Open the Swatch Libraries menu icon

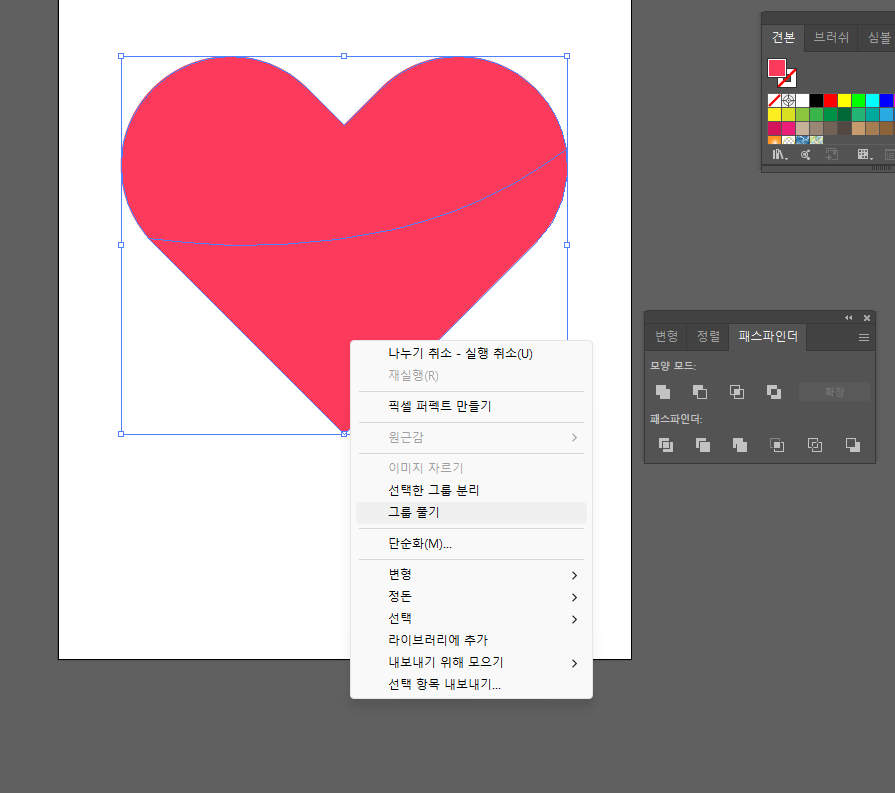point(778,154)
